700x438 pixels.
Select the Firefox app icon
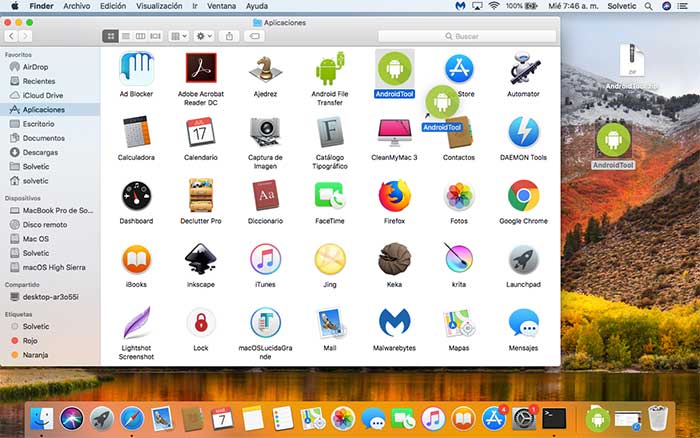pyautogui.click(x=394, y=196)
